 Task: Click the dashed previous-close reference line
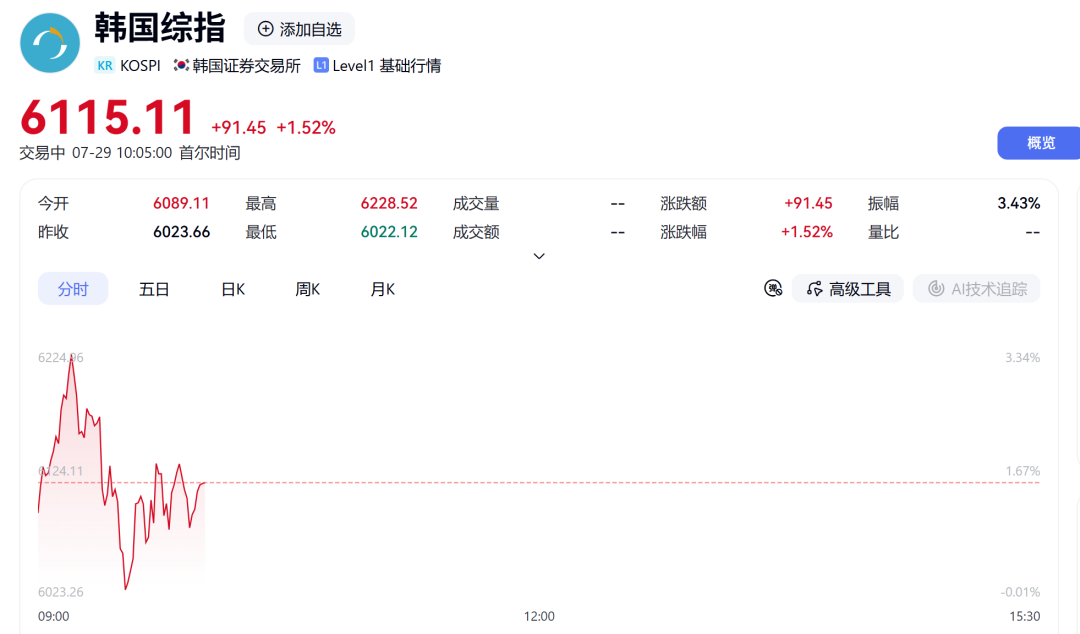click(539, 482)
